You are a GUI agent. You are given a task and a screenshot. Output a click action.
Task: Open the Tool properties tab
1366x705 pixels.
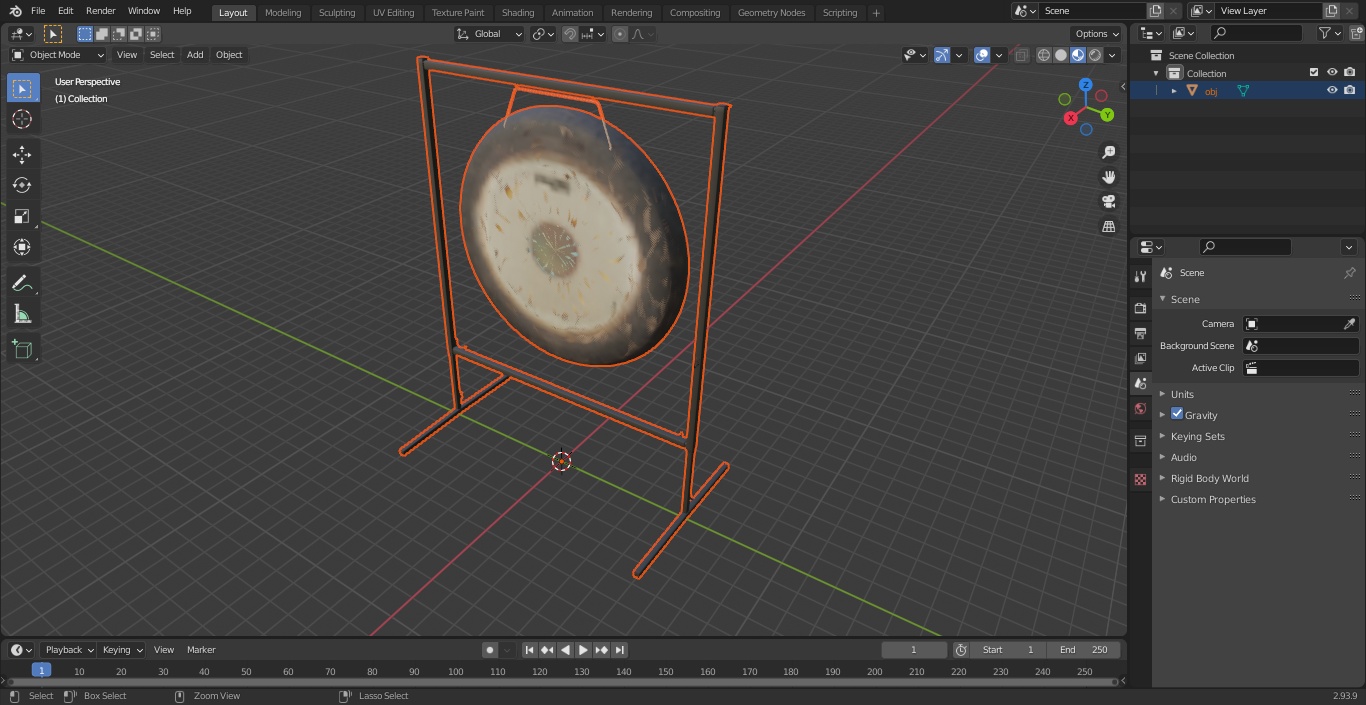(1140, 276)
